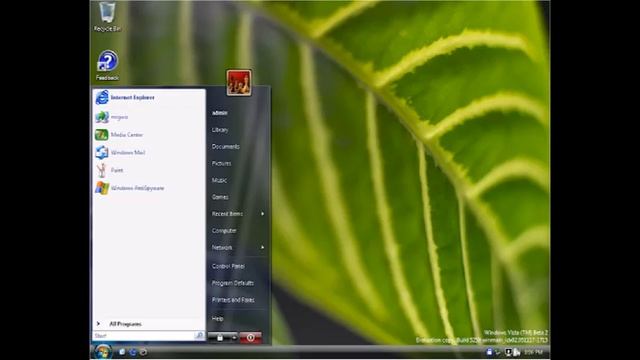This screenshot has height=360, width=640.
Task: Click the blue security icon in system tray
Action: (489, 351)
